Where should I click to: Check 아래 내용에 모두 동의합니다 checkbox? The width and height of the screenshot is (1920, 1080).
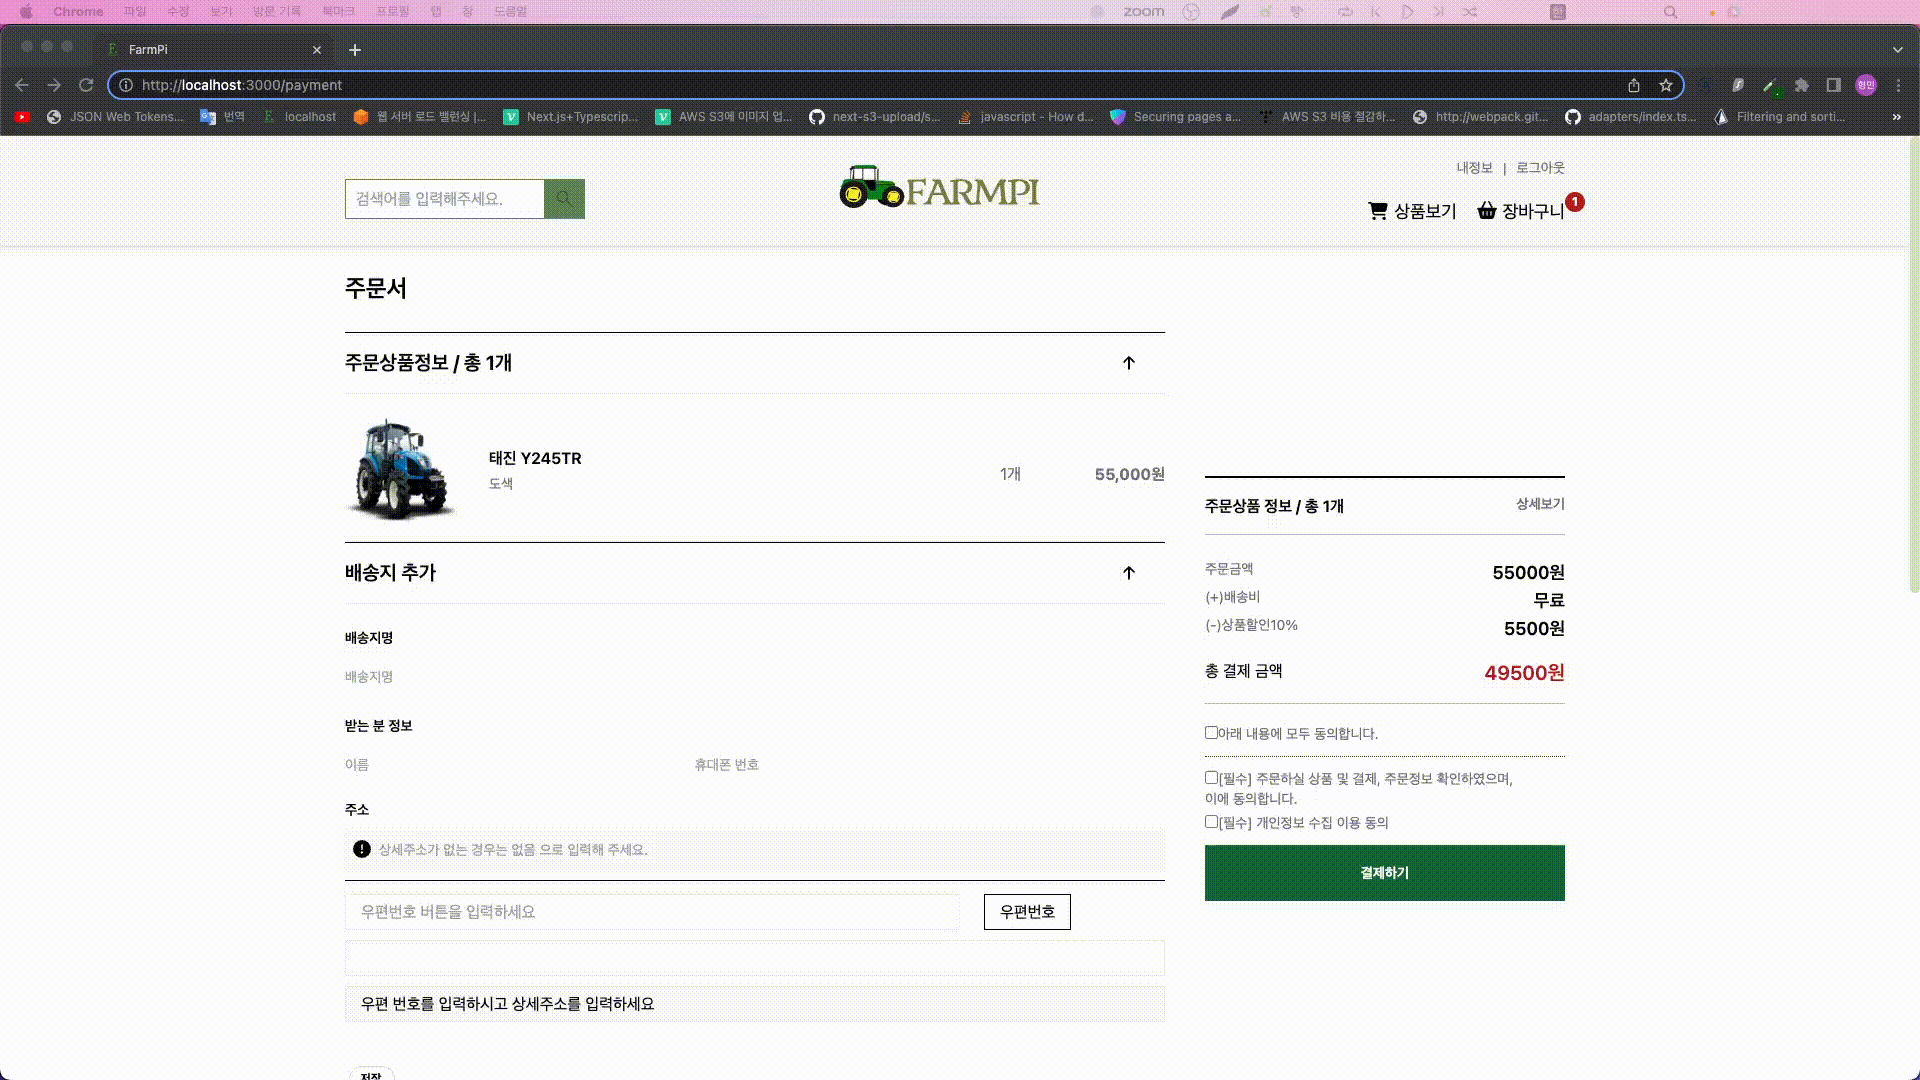click(1211, 733)
